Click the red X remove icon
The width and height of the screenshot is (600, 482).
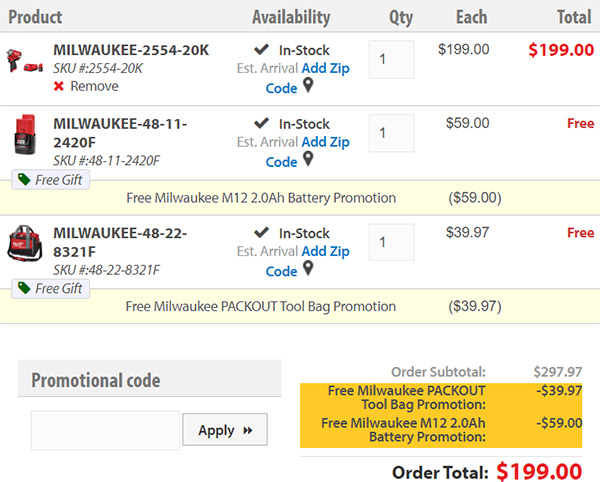[59, 86]
